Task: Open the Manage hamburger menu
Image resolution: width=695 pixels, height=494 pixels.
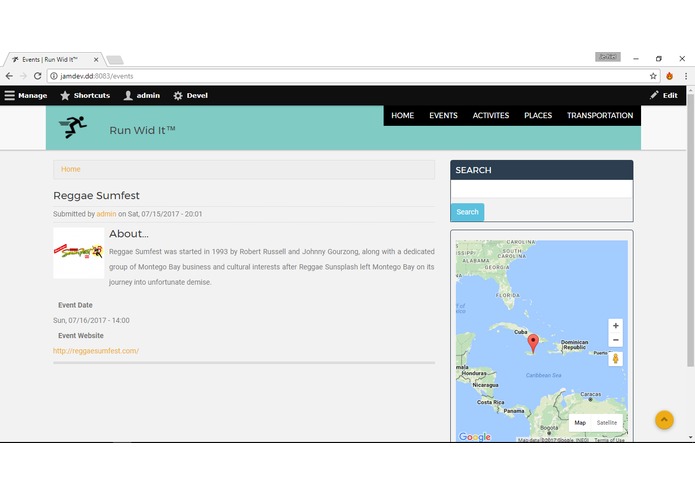Action: (26, 95)
